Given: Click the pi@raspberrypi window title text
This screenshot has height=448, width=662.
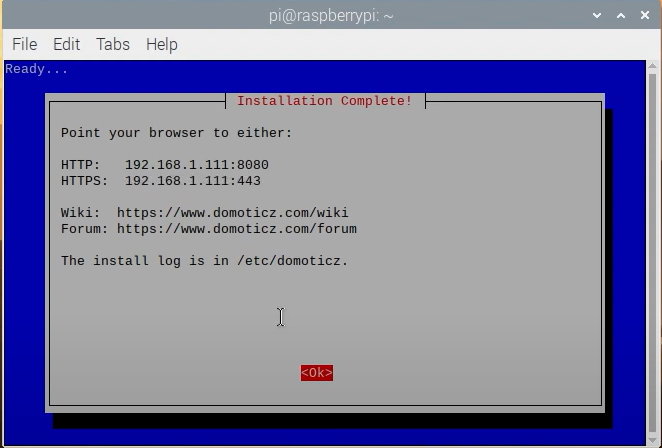Looking at the screenshot, I should (331, 16).
